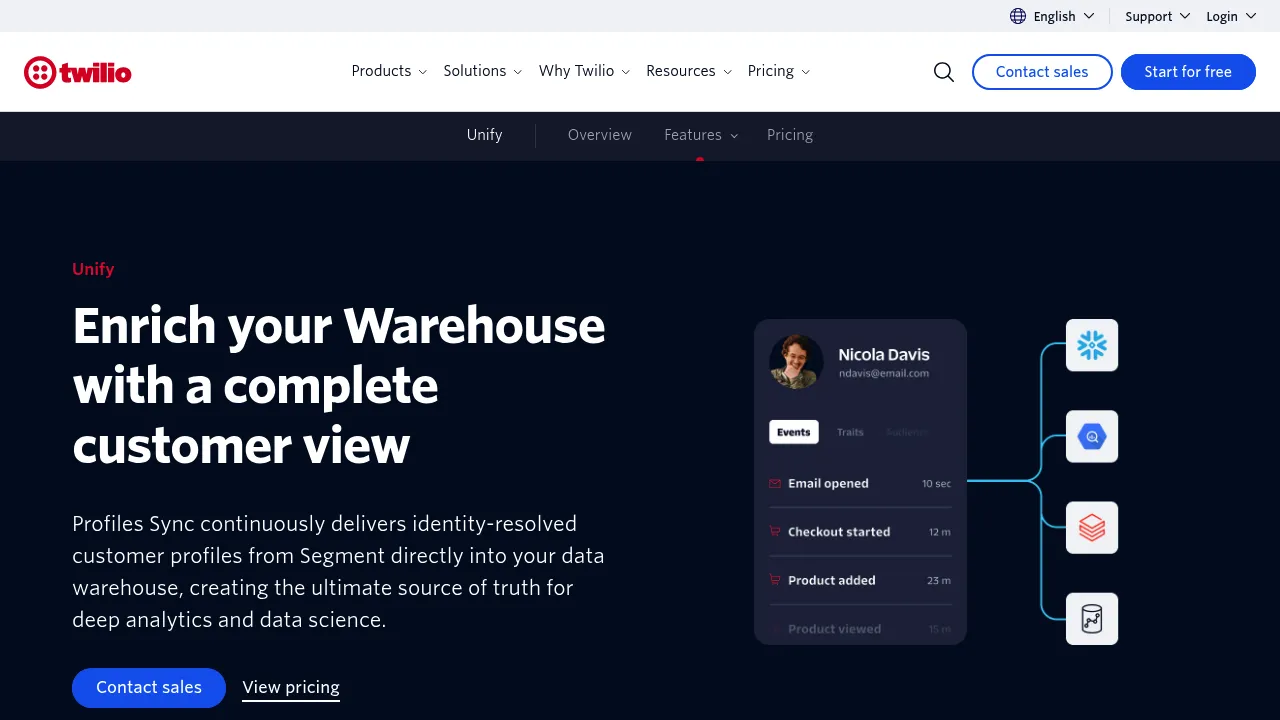Screen dimensions: 1280x720
Task: Click the ndavis@email.com address
Action: [x=884, y=374]
